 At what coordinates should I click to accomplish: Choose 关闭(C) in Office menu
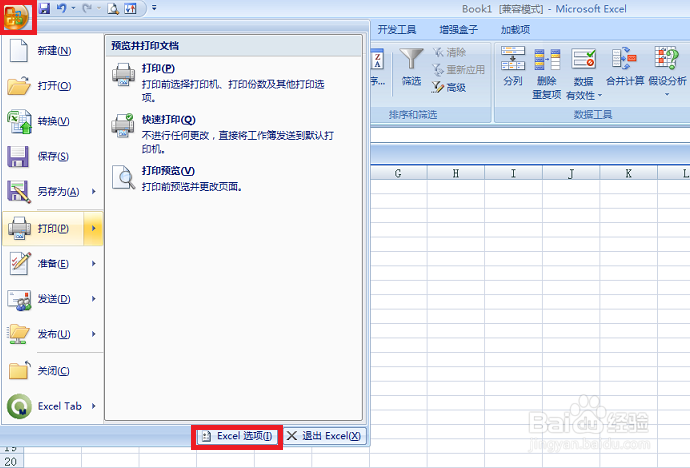pyautogui.click(x=53, y=371)
